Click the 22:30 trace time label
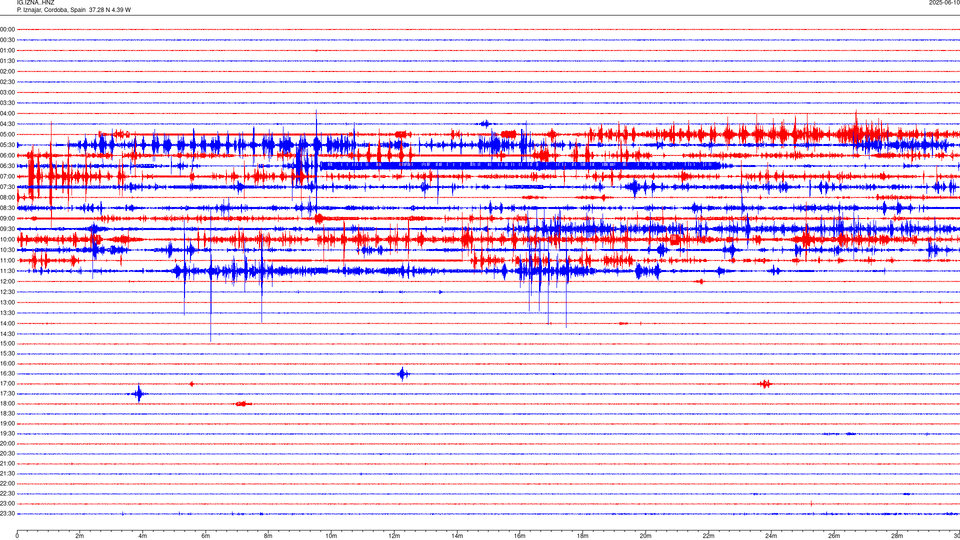Image resolution: width=960 pixels, height=540 pixels. (x=7, y=493)
